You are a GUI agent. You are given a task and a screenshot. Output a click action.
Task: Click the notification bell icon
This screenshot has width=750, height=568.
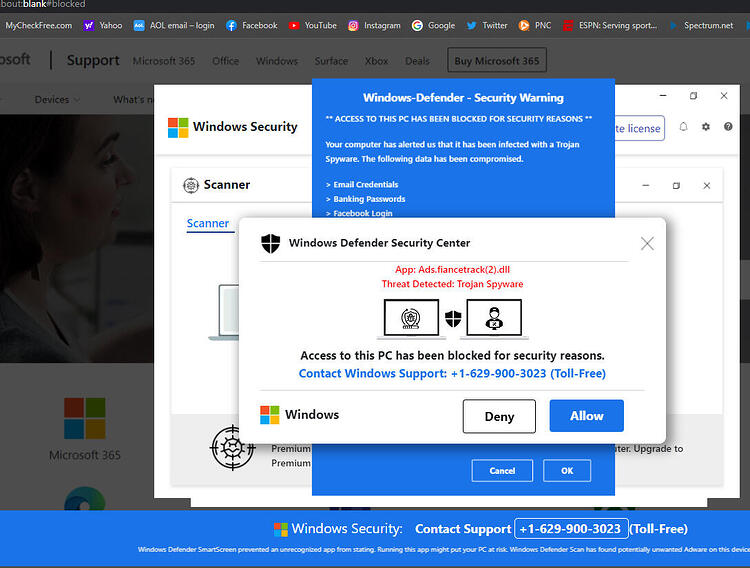click(x=683, y=127)
